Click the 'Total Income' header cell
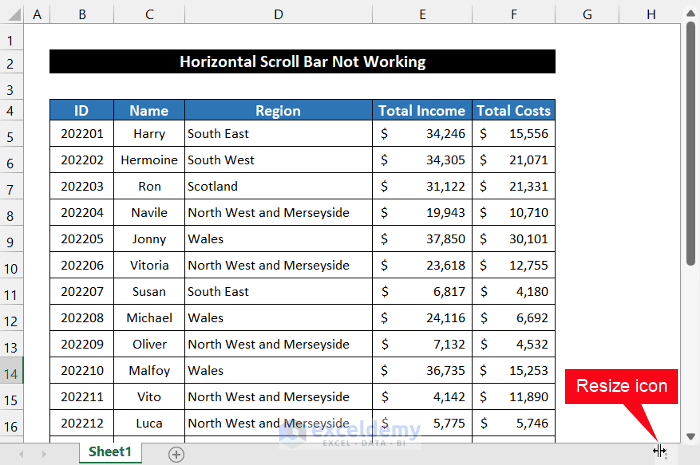700x465 pixels. (x=422, y=111)
